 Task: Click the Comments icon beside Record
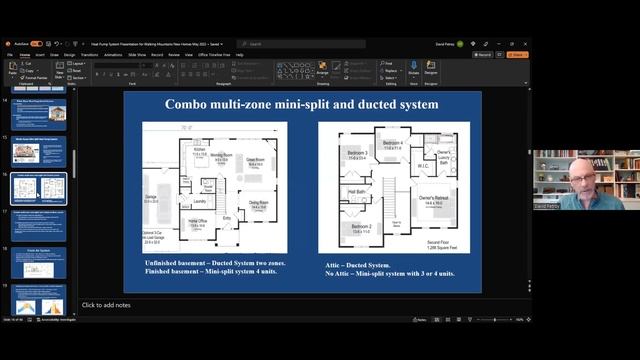(500, 55)
